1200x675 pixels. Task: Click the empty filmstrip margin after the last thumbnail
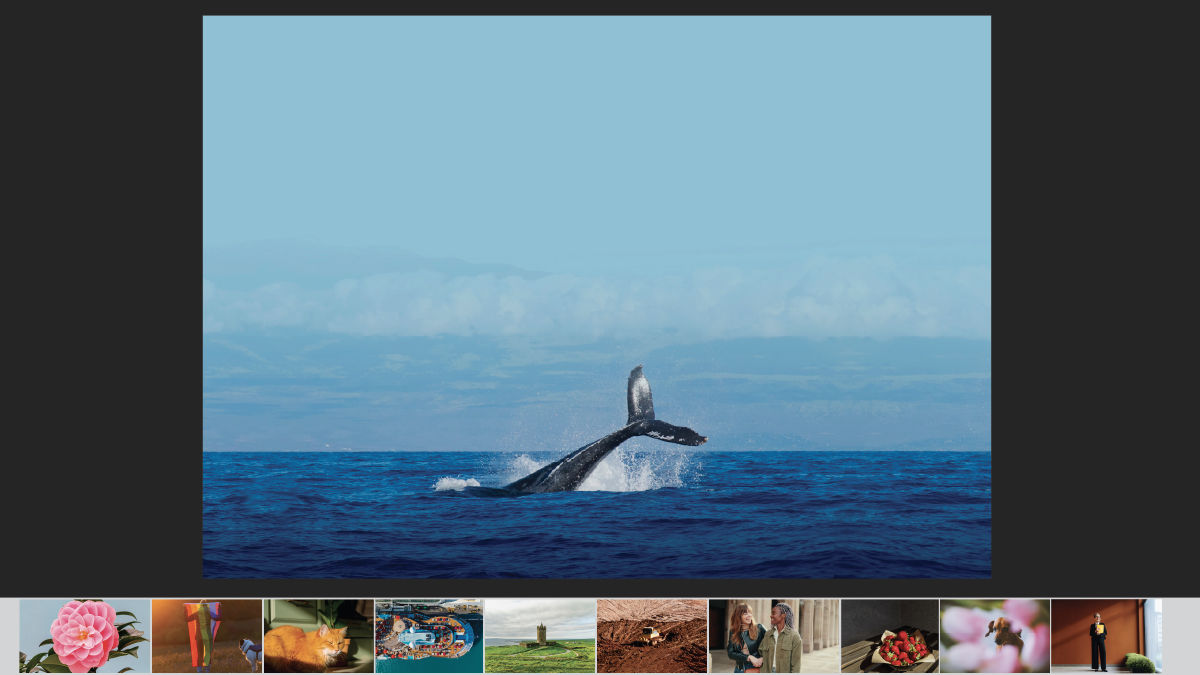click(x=1181, y=636)
